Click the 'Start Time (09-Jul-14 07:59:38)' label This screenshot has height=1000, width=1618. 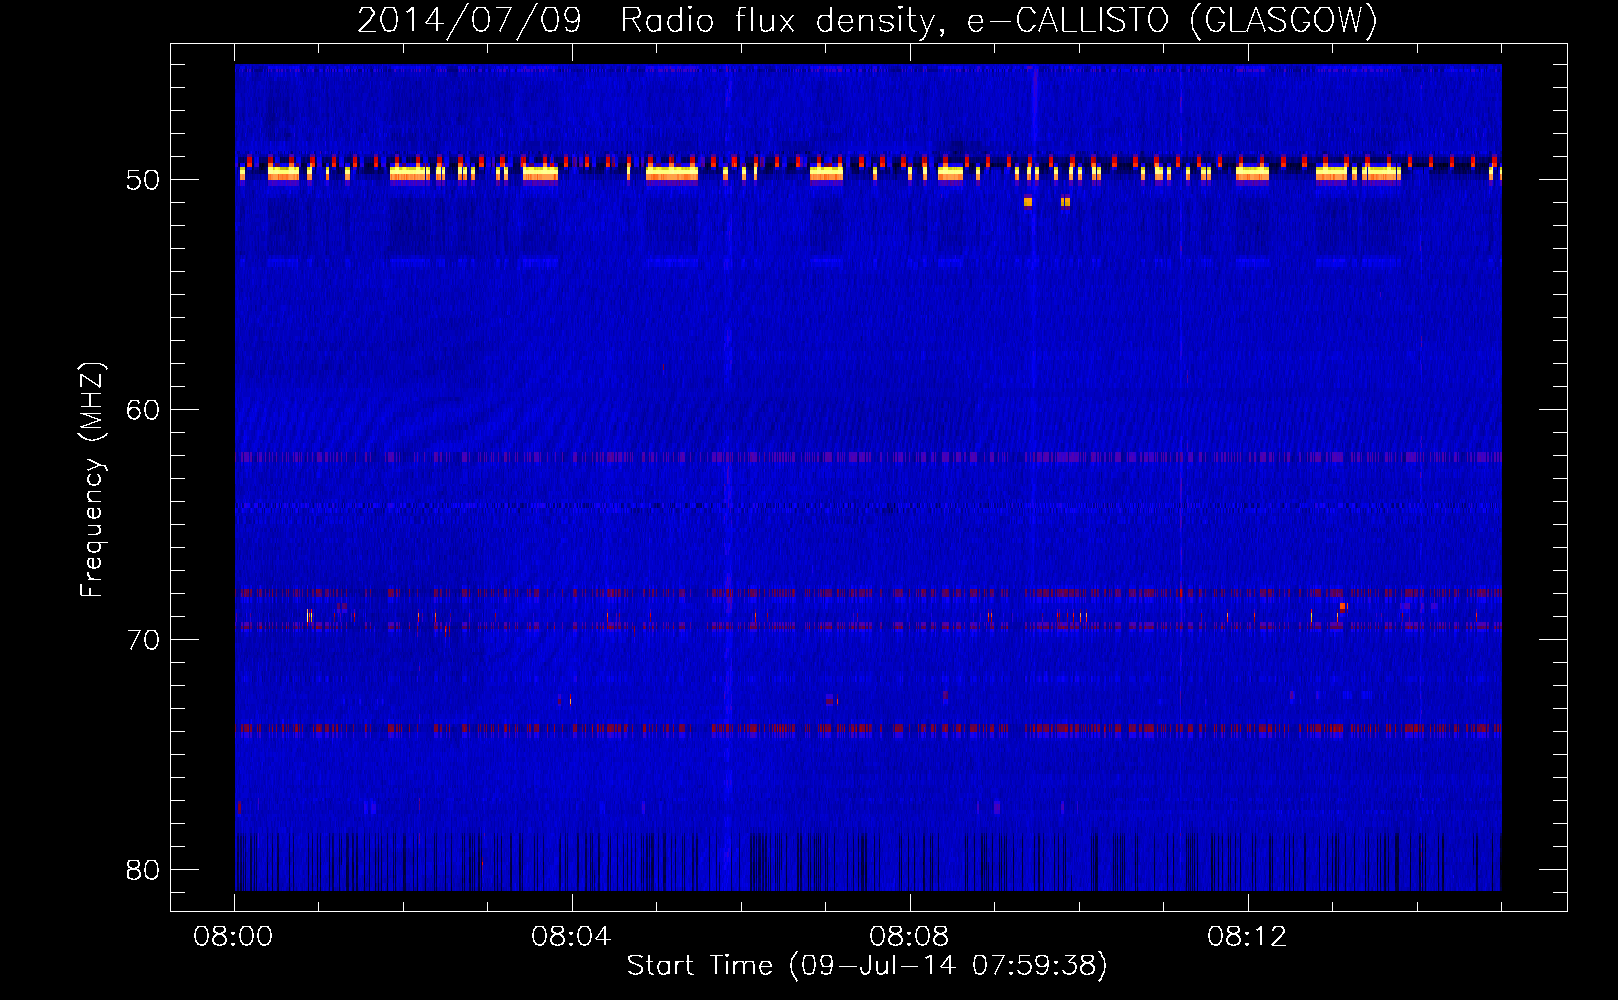(x=867, y=966)
